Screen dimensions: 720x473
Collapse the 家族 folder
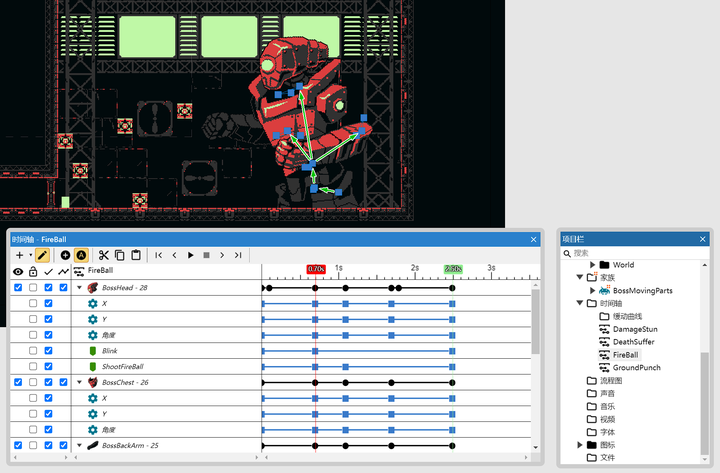580,277
